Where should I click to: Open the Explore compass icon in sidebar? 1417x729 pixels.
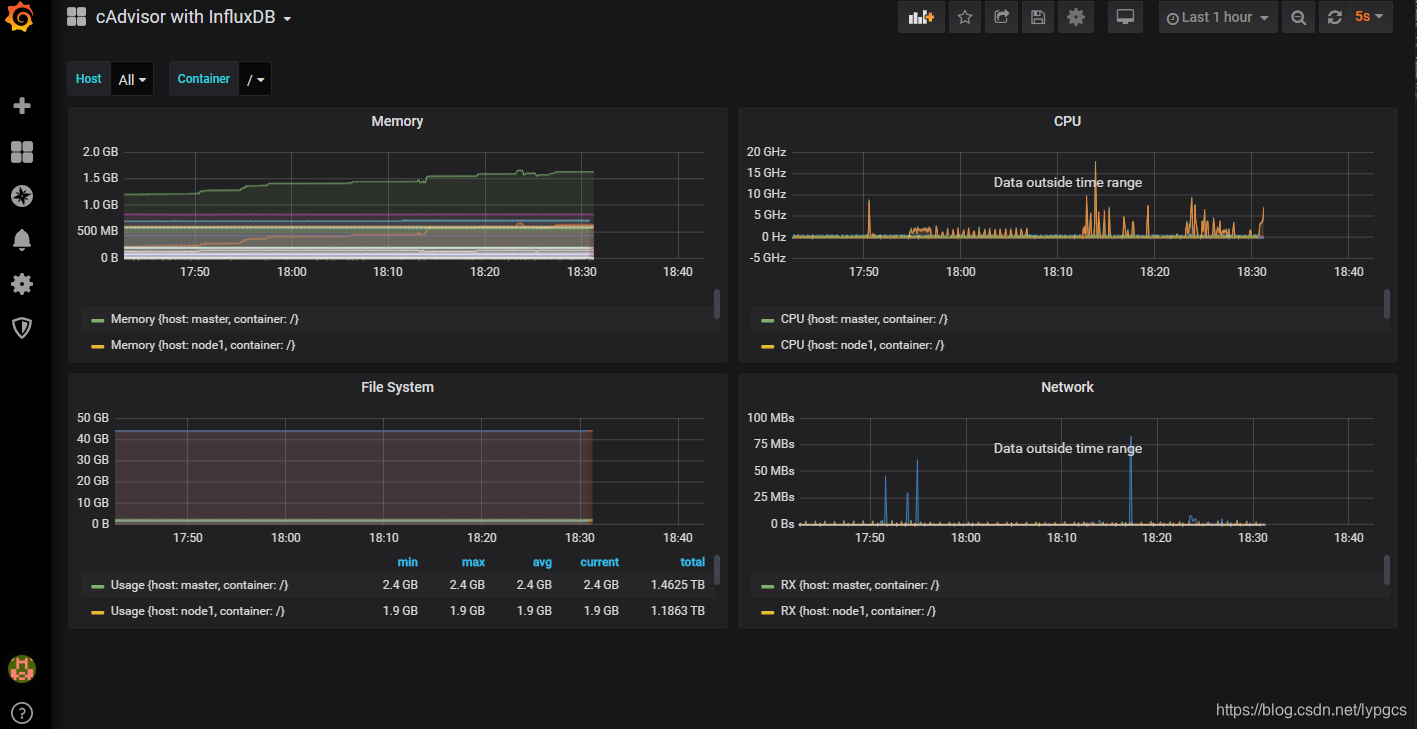click(x=21, y=196)
